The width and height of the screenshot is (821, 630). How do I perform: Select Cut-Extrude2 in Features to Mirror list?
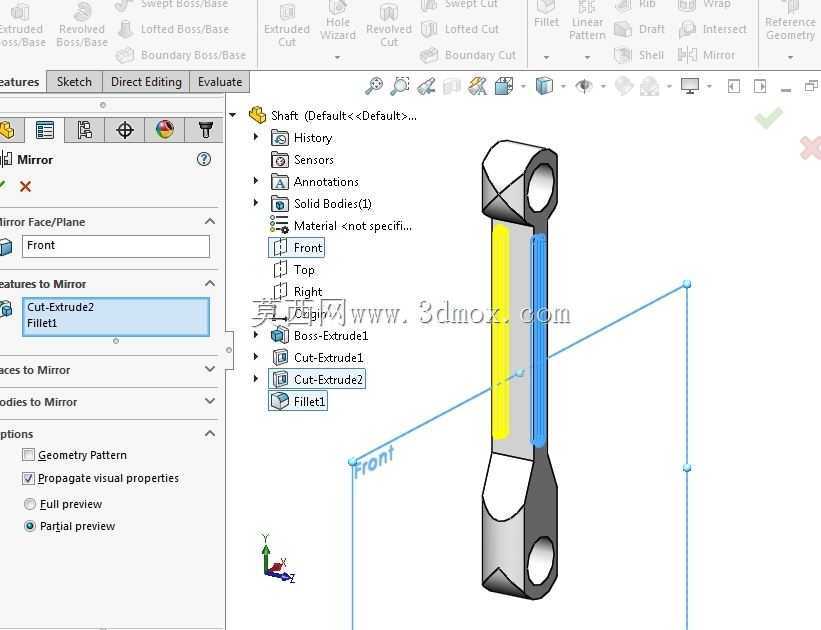coord(60,307)
